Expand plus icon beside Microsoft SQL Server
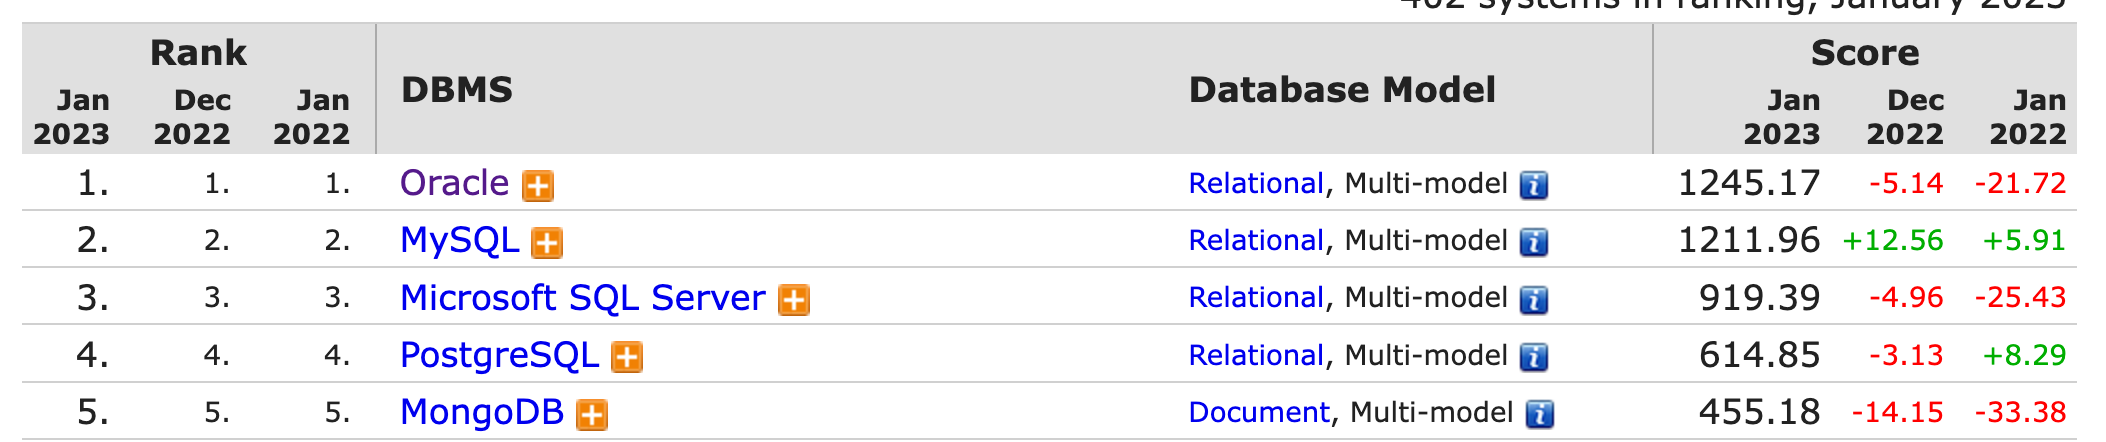This screenshot has height=442, width=2106. click(794, 300)
